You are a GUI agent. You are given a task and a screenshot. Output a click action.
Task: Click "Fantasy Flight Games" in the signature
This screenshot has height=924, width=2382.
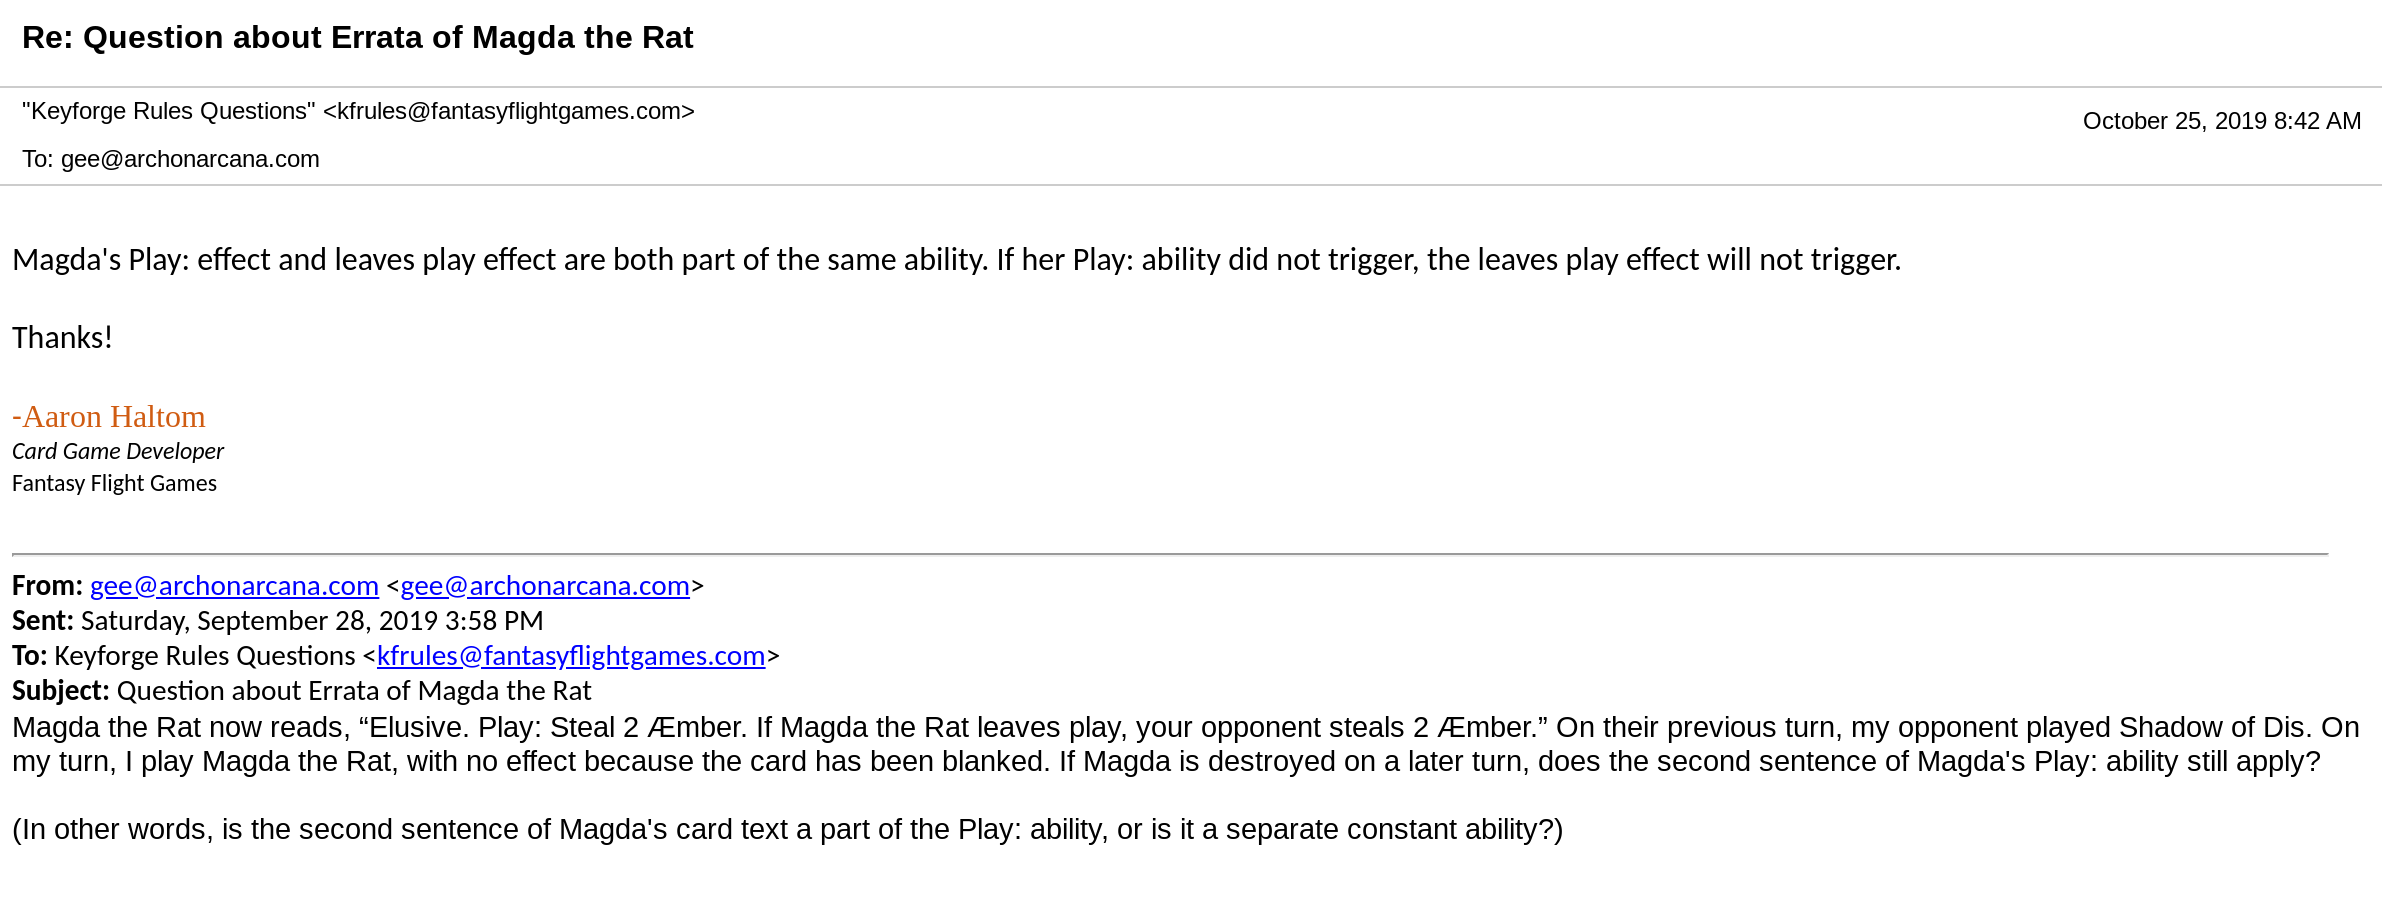[114, 484]
